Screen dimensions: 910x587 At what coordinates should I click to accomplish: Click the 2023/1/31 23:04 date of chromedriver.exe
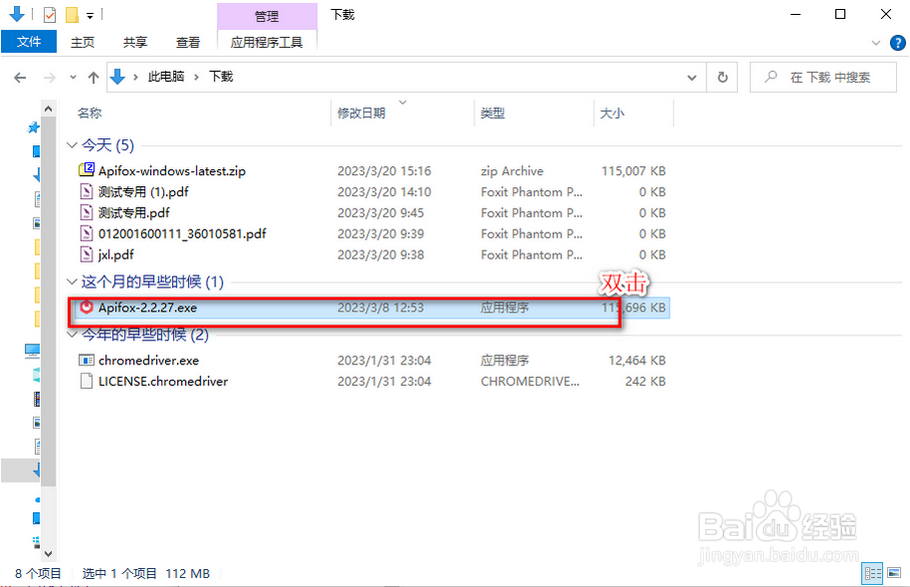pyautogui.click(x=384, y=360)
